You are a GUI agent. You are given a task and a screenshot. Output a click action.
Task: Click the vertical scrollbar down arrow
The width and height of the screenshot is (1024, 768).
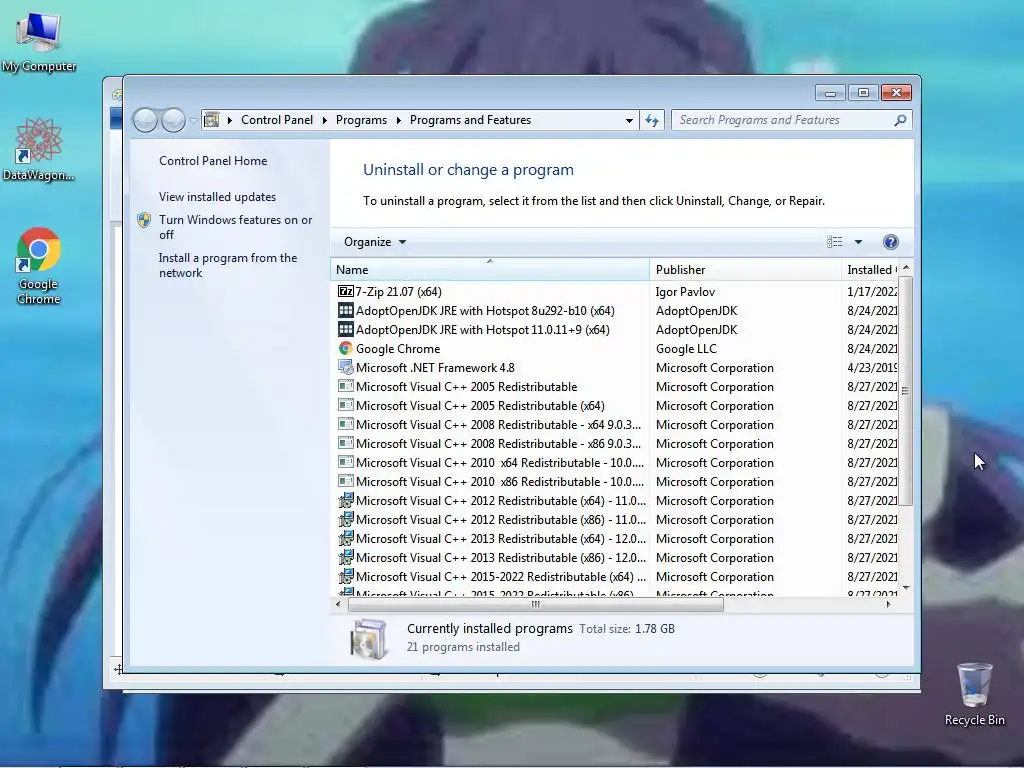[906, 588]
